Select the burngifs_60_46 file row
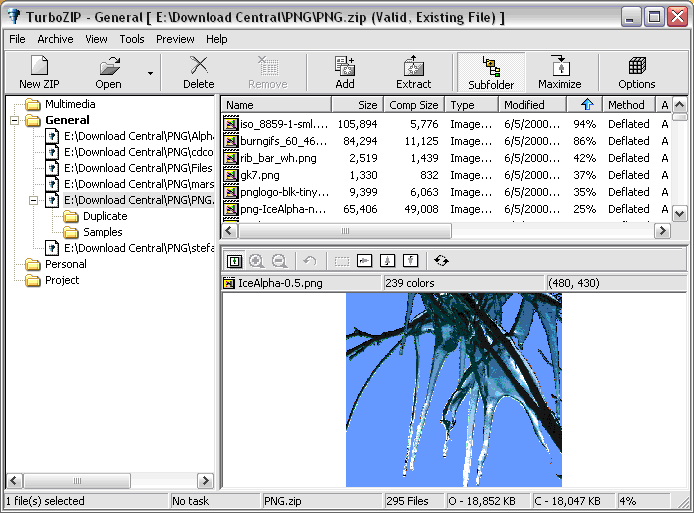 pos(446,141)
